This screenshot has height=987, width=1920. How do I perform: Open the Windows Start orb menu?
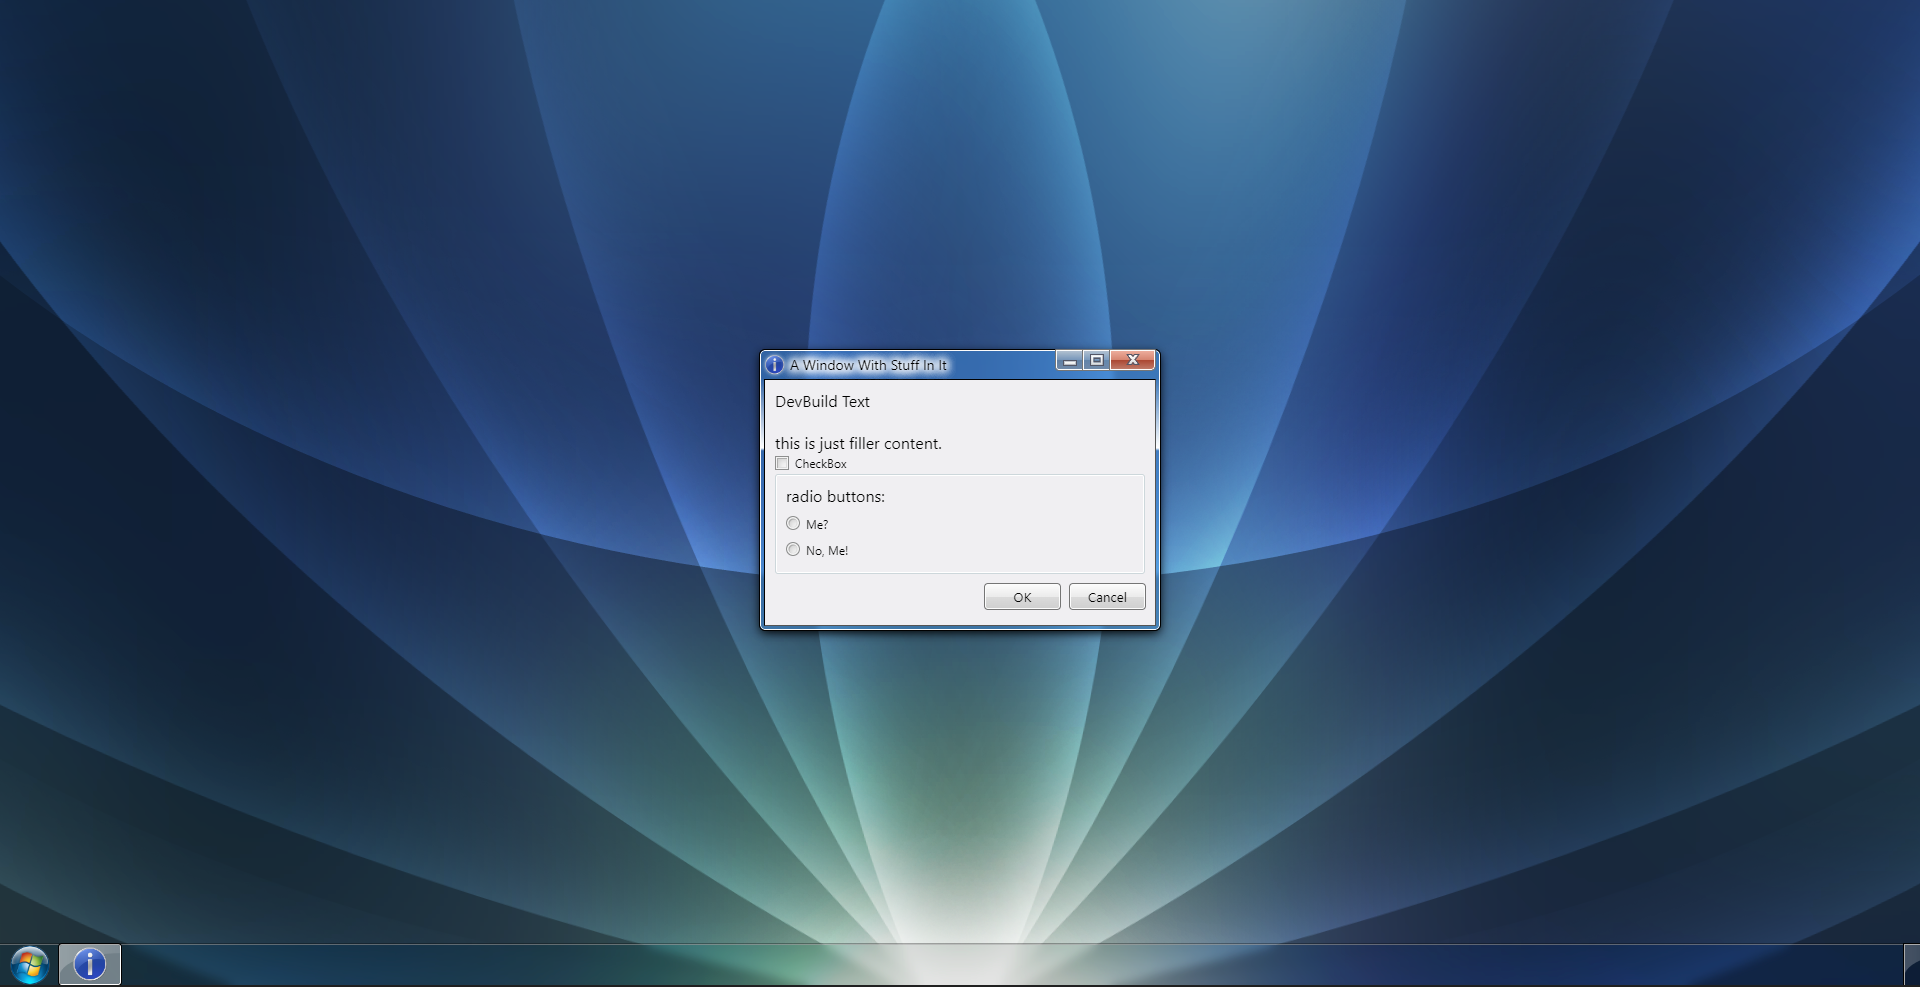29,965
